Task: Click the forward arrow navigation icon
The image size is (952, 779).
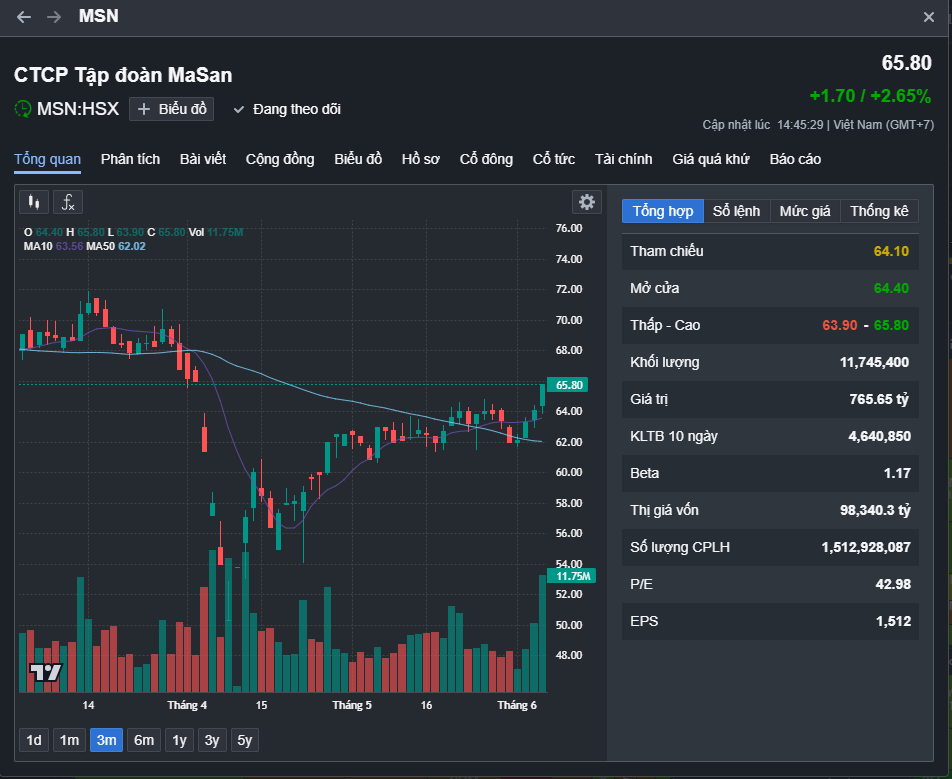Action: pyautogui.click(x=54, y=17)
